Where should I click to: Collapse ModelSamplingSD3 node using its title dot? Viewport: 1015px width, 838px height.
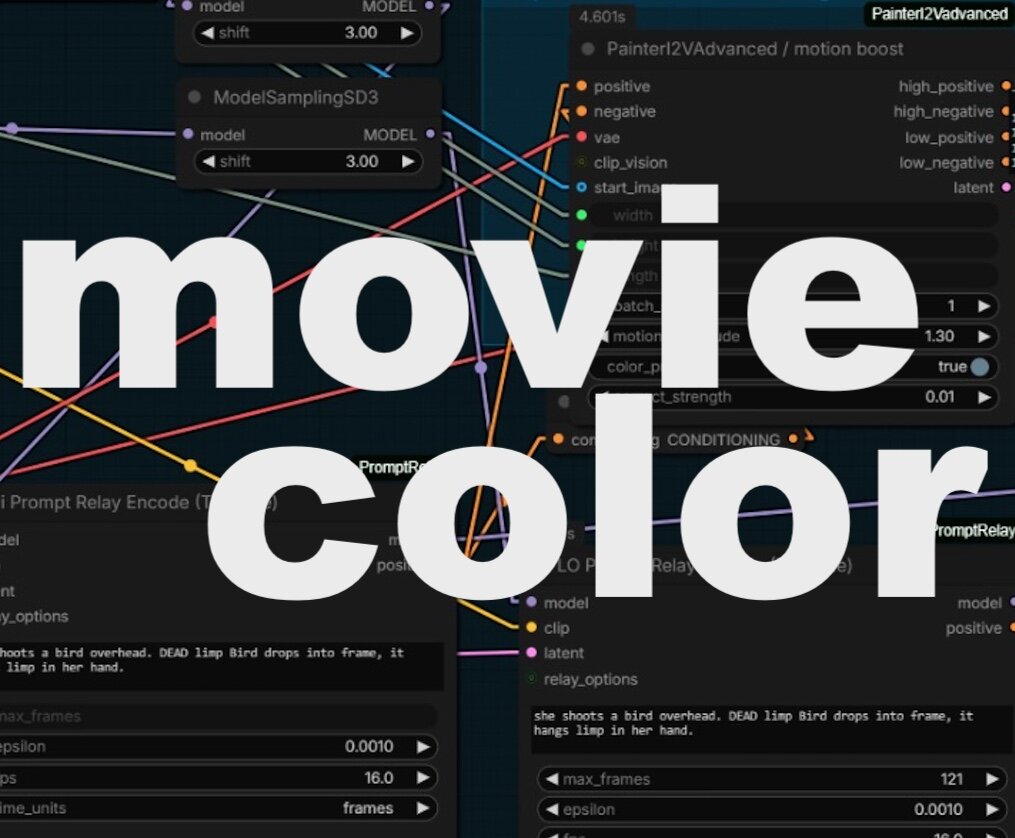point(194,98)
